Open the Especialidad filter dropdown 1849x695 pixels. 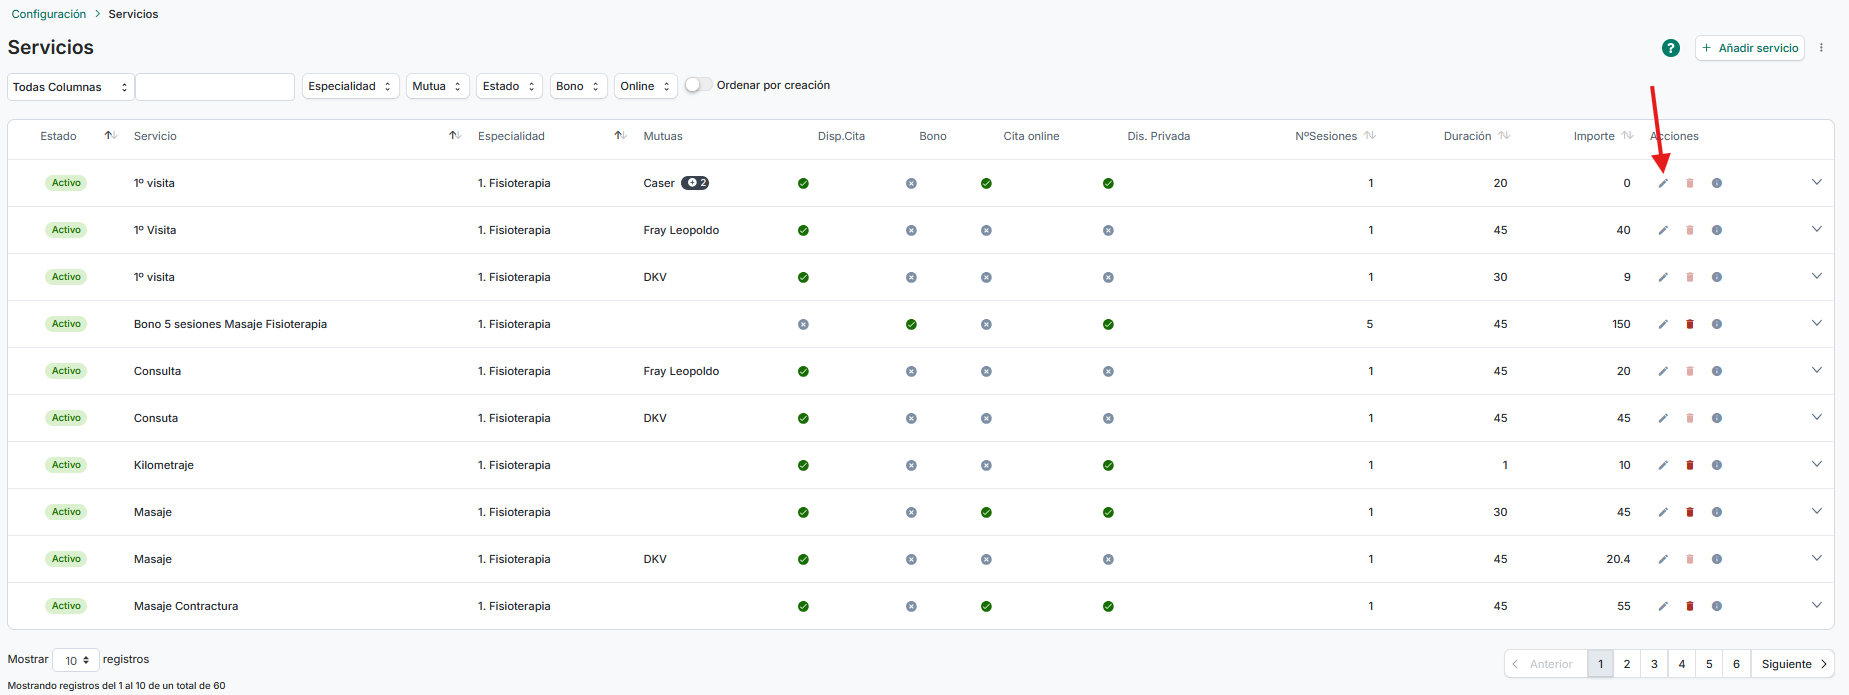(x=351, y=86)
